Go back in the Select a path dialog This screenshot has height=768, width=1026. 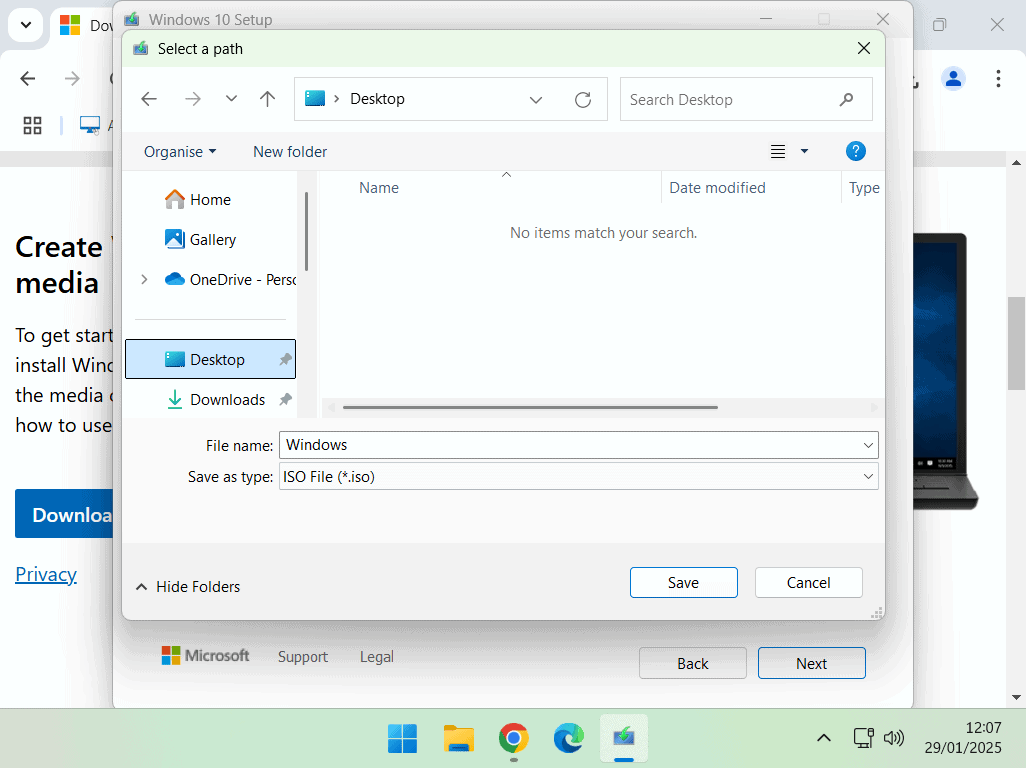(149, 99)
